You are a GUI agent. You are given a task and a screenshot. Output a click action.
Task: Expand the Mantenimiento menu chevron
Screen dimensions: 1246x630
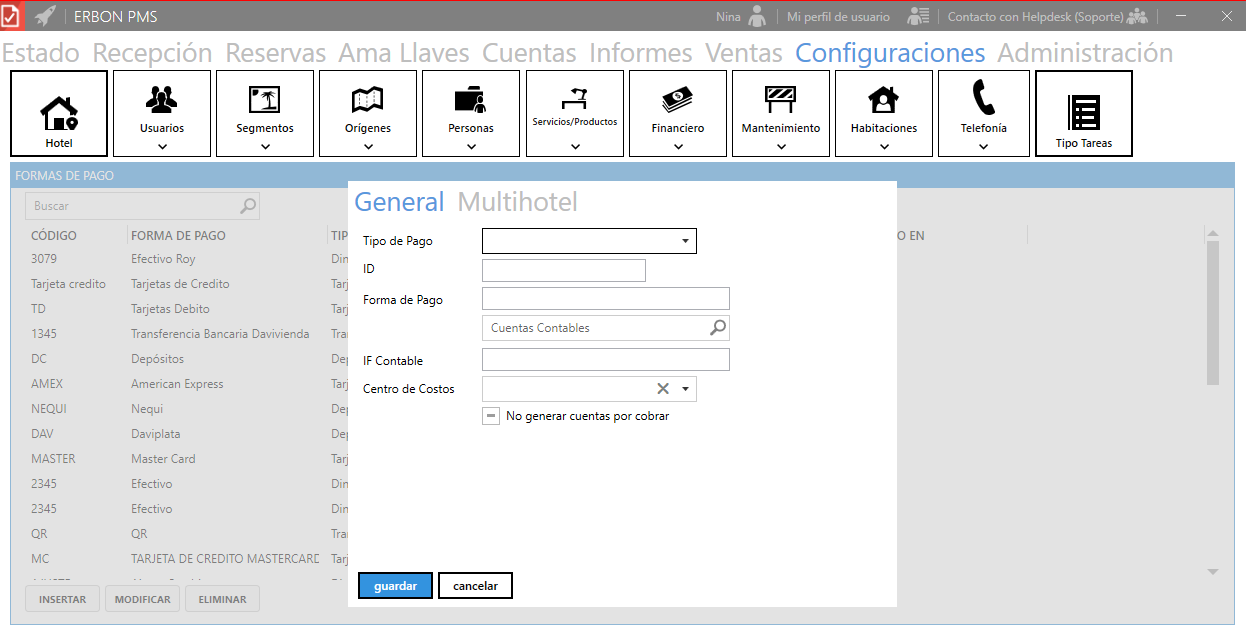point(781,146)
